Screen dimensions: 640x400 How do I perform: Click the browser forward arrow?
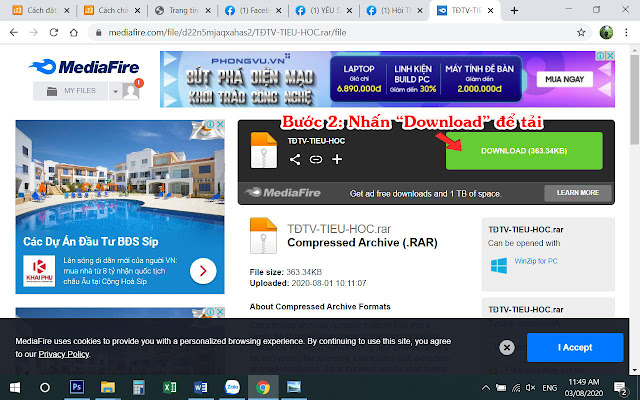tap(33, 32)
